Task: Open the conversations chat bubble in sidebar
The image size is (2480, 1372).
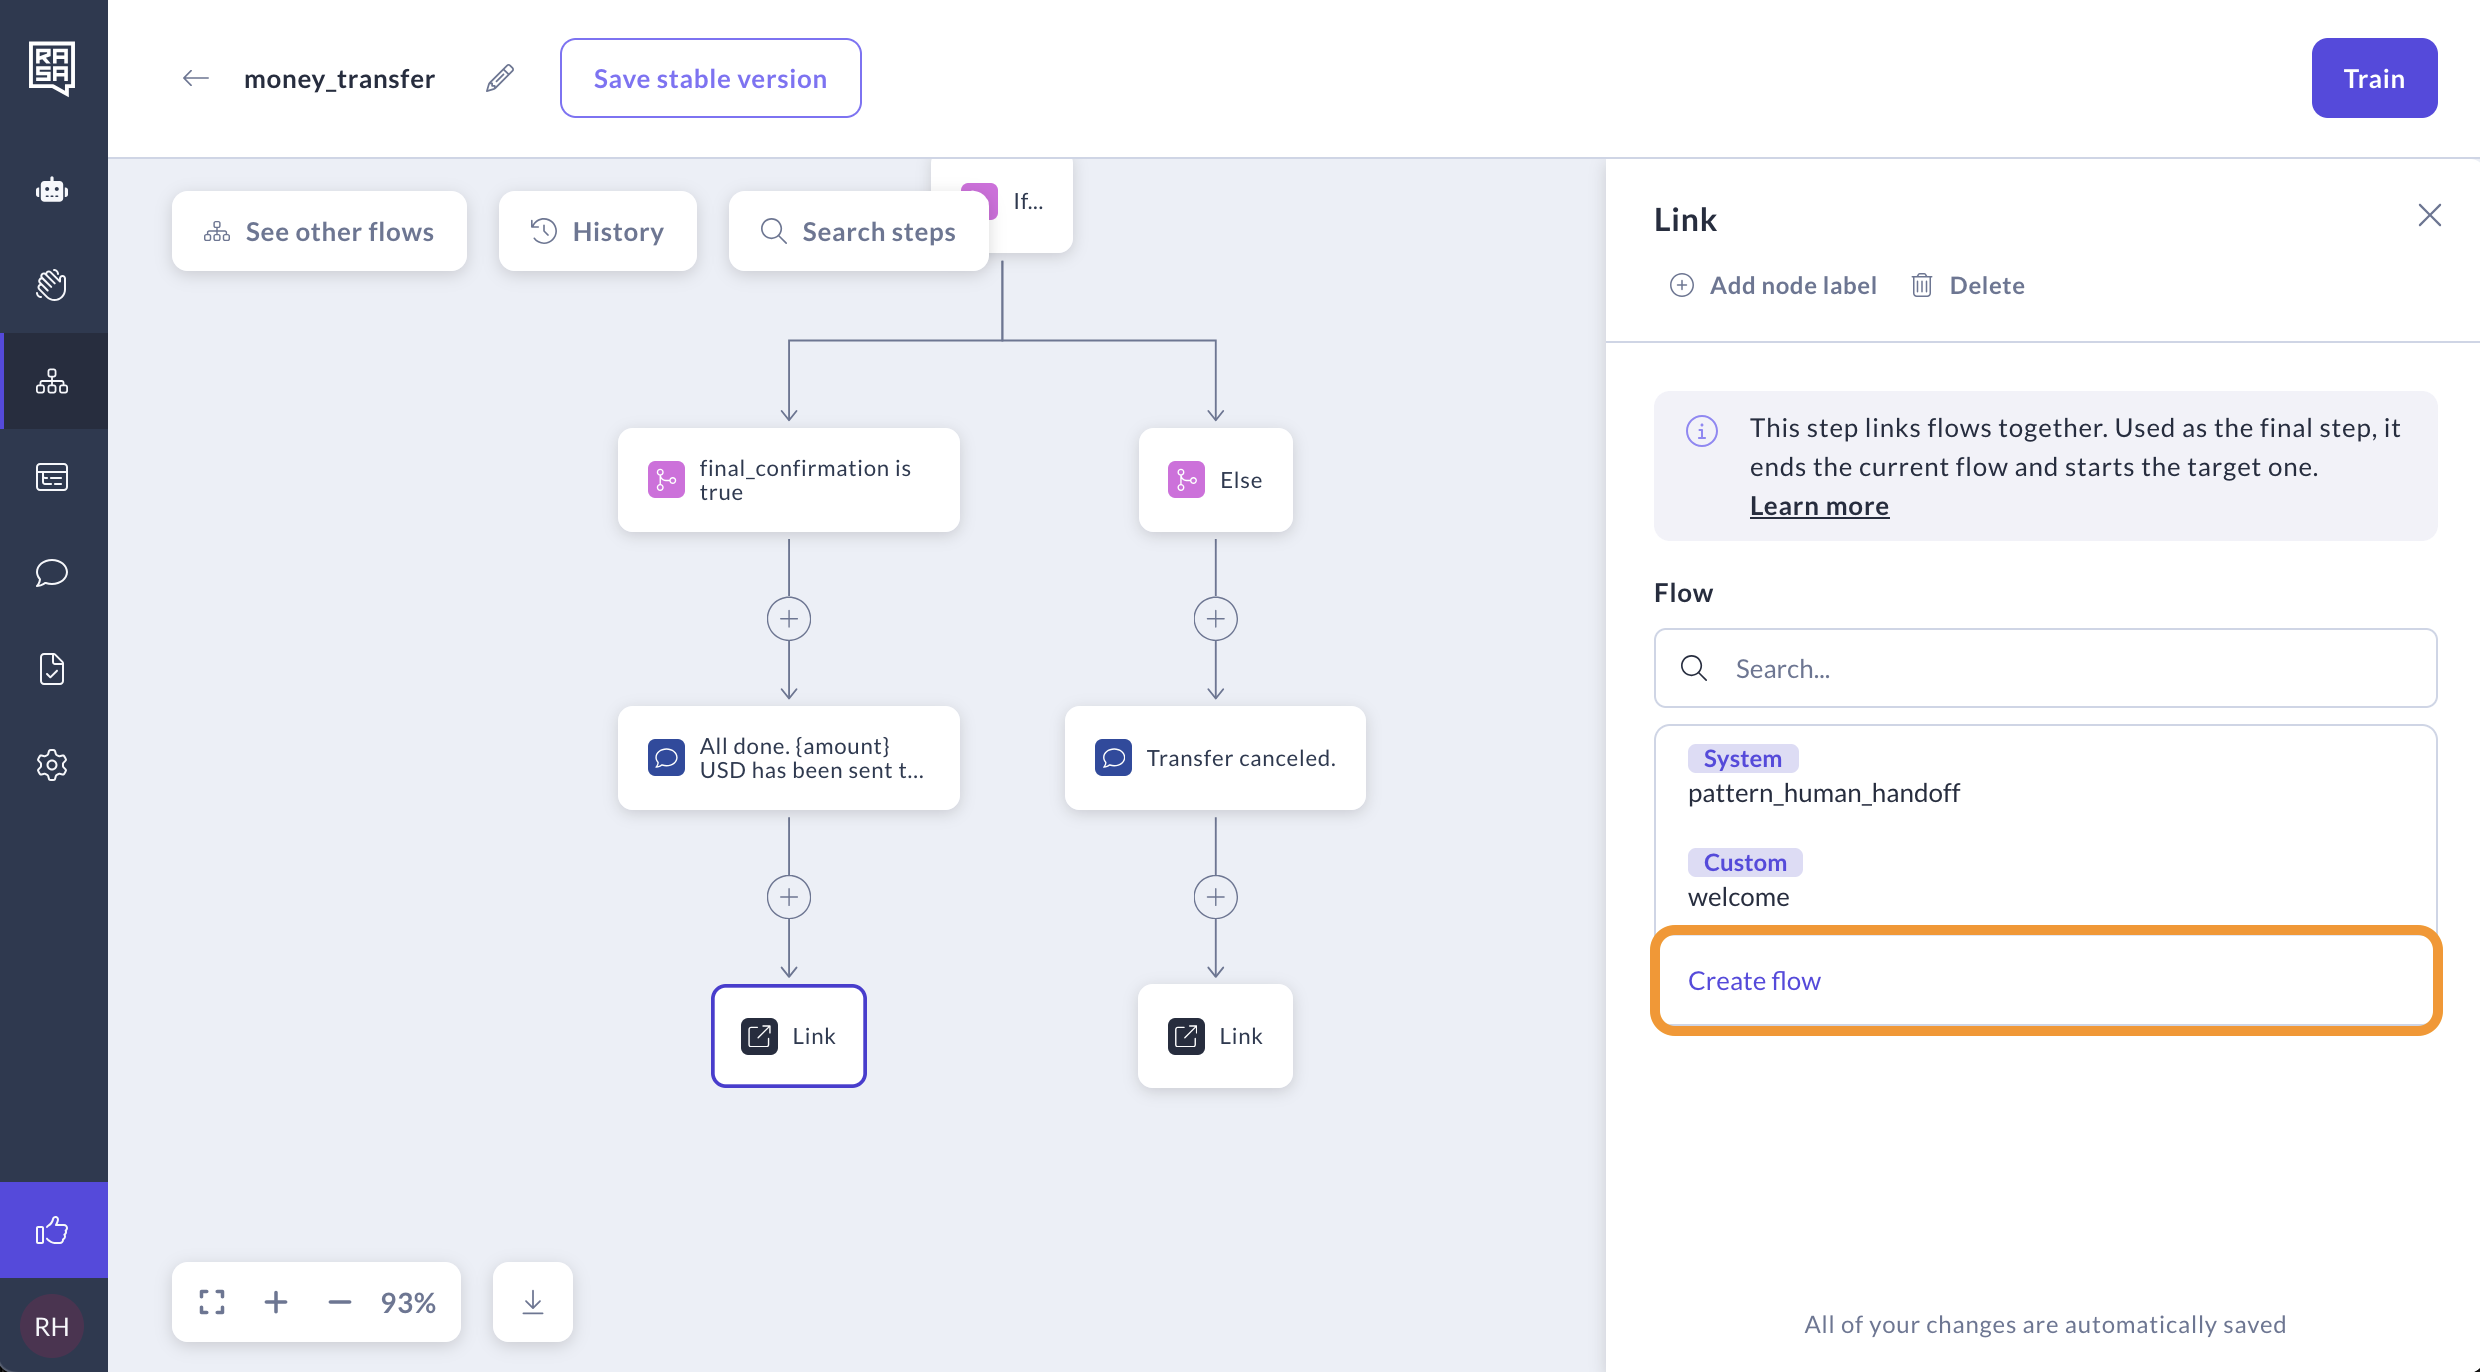Action: [52, 572]
